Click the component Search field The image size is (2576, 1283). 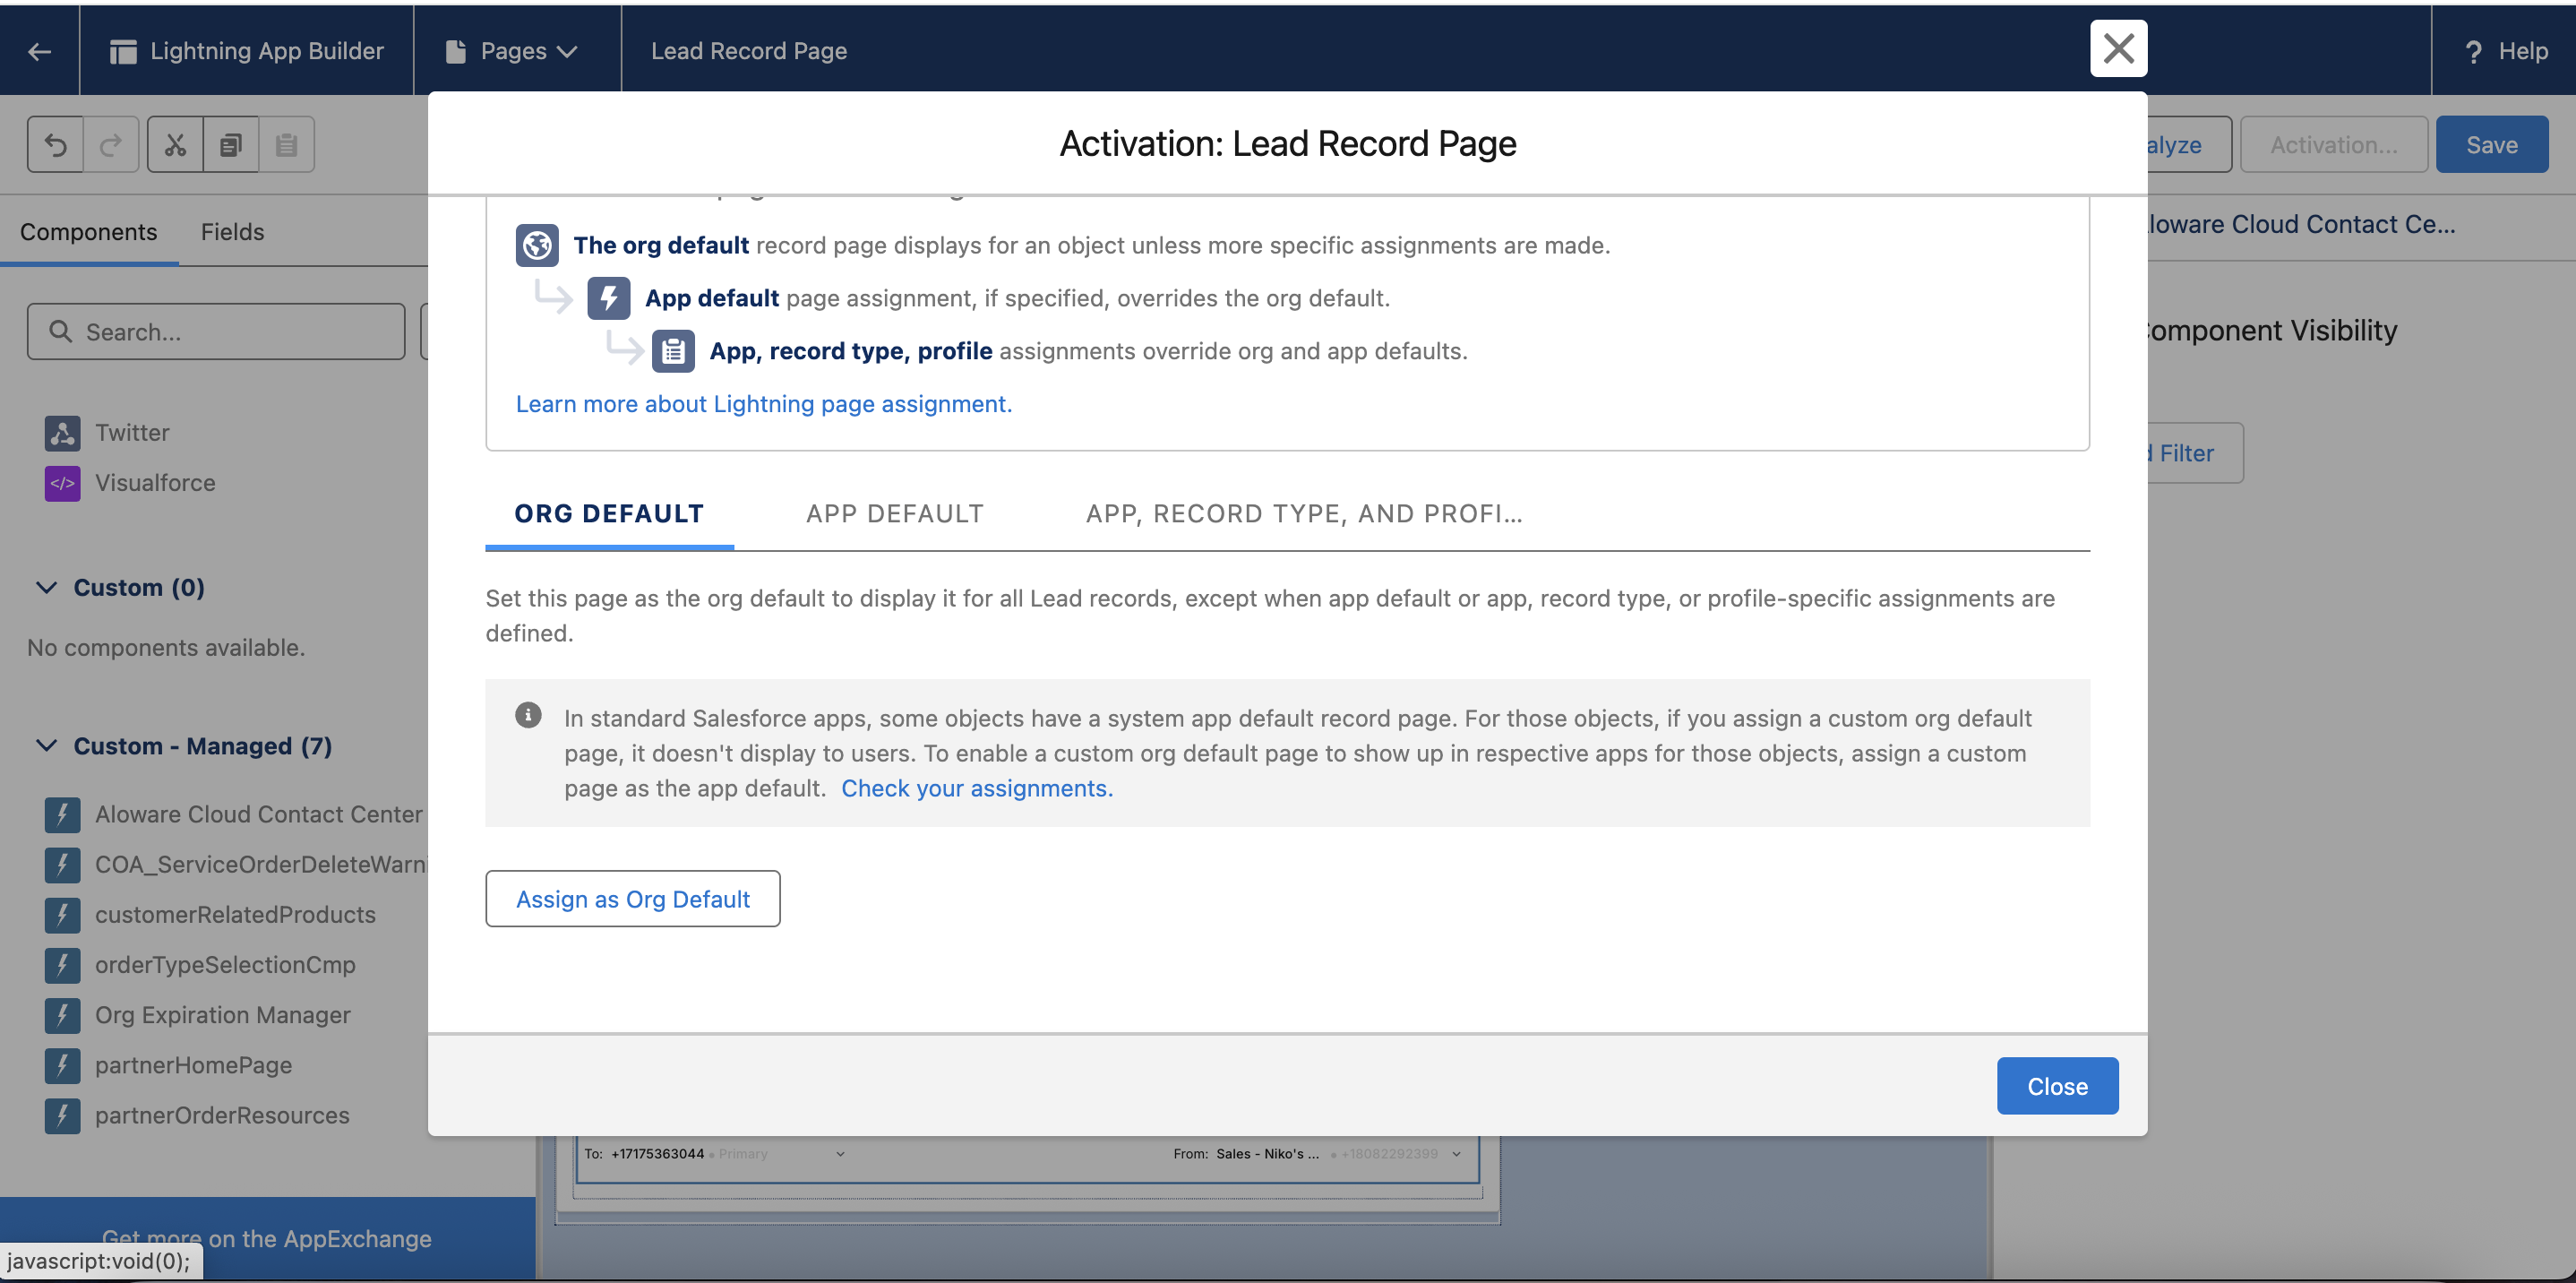(x=216, y=331)
